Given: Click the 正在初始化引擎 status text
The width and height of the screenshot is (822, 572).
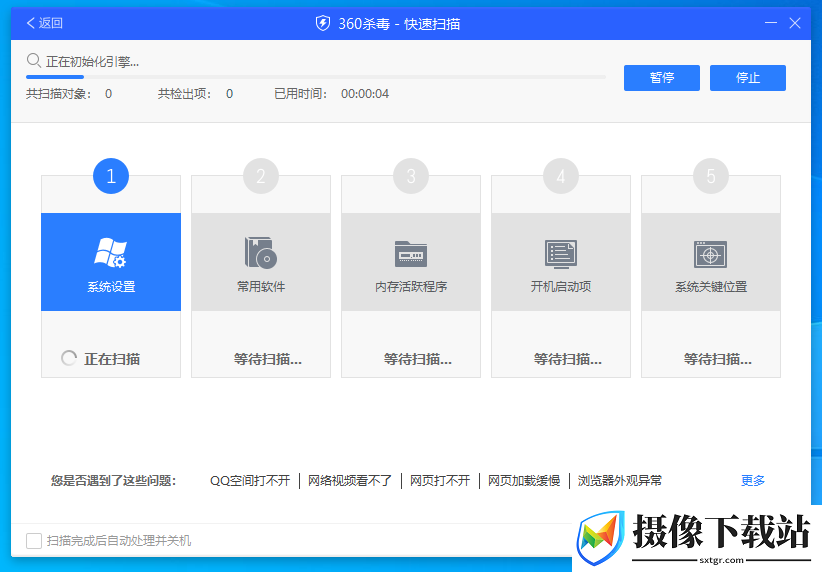Looking at the screenshot, I should [x=92, y=62].
